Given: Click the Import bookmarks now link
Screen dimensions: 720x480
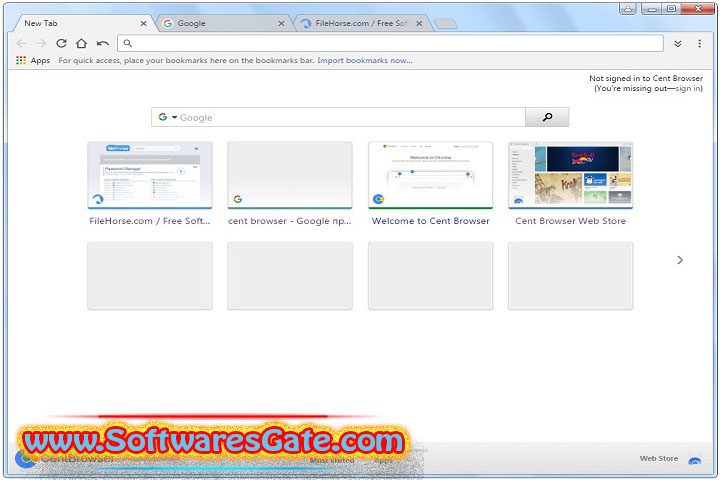Looking at the screenshot, I should pos(365,60).
